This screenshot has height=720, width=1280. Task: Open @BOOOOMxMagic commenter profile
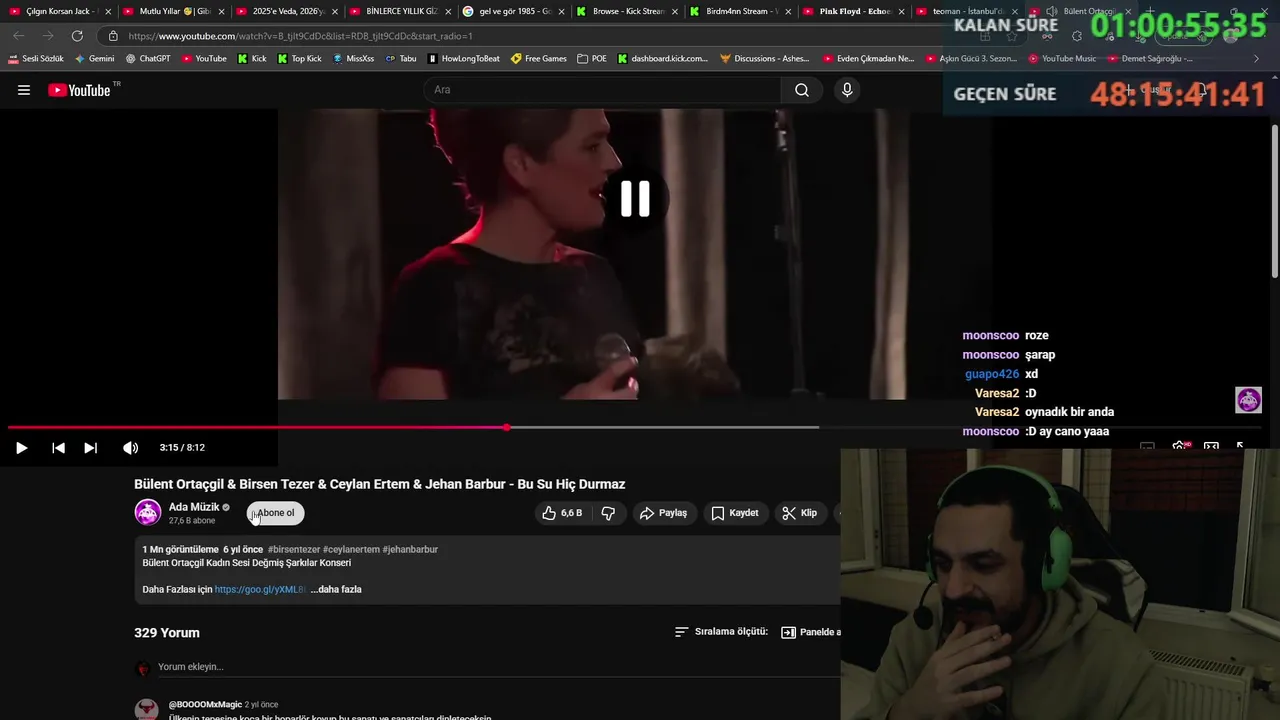tap(205, 705)
